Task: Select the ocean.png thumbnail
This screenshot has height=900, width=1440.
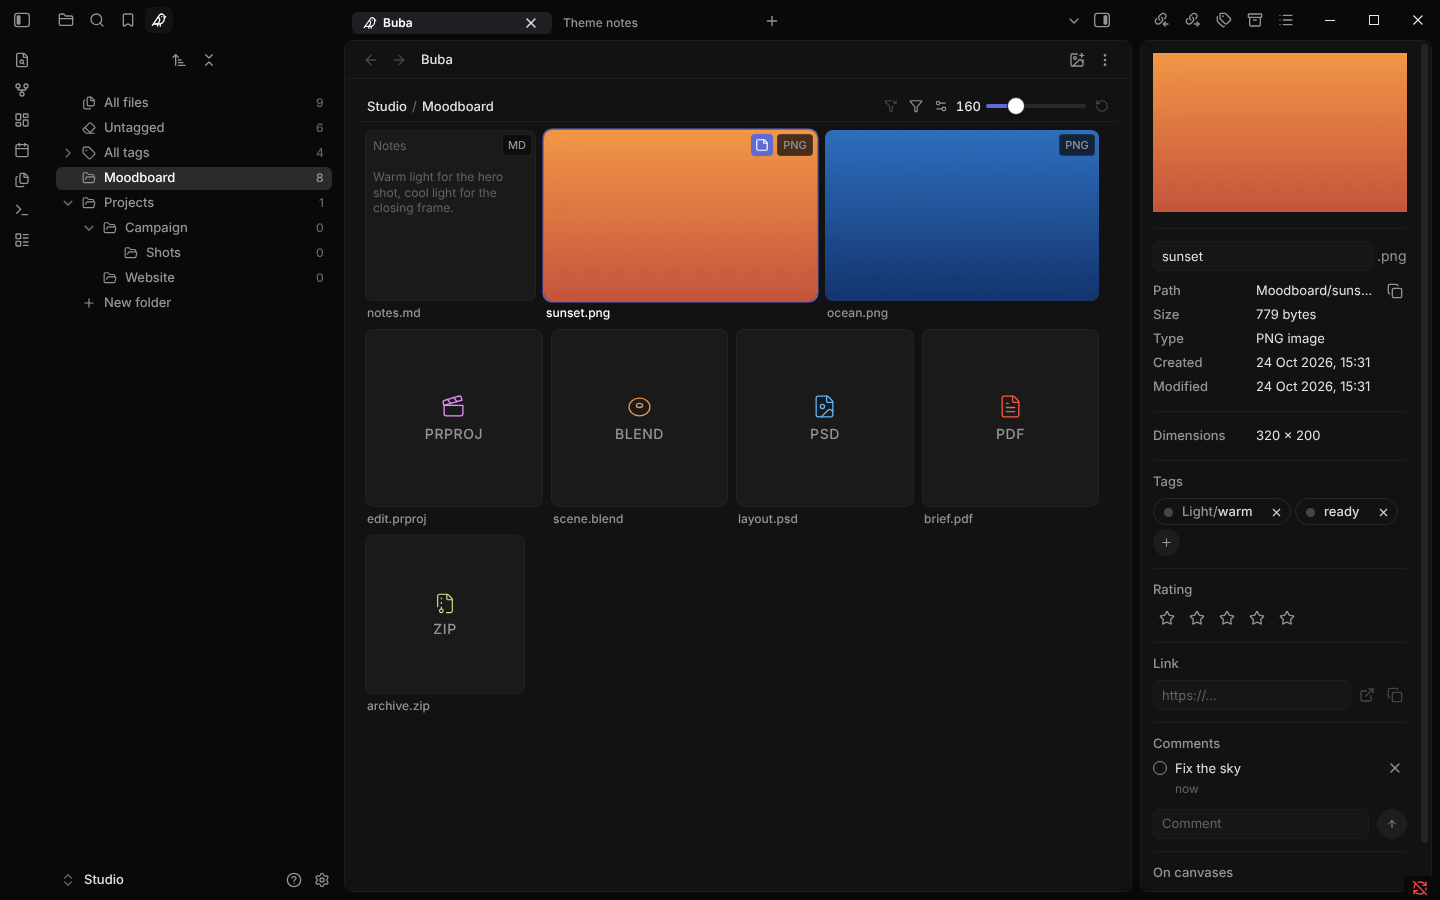Action: [x=962, y=215]
